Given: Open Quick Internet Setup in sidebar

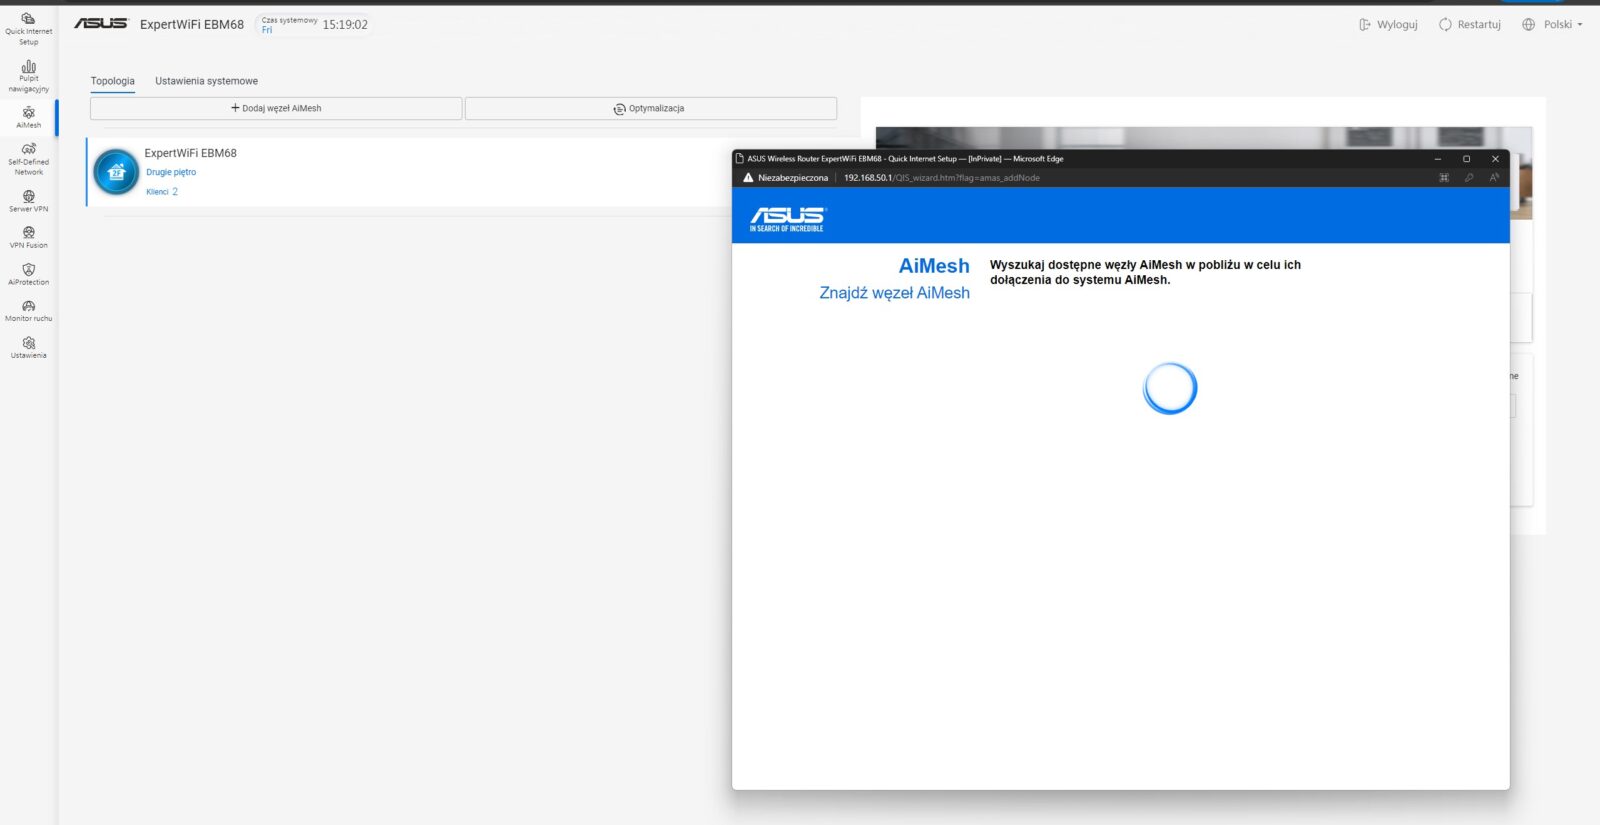Looking at the screenshot, I should [x=28, y=28].
